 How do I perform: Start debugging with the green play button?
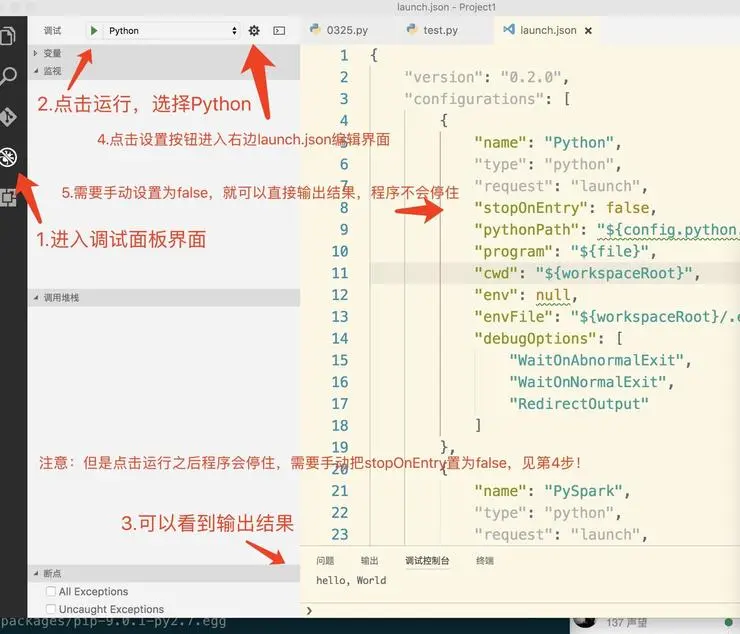[93, 31]
